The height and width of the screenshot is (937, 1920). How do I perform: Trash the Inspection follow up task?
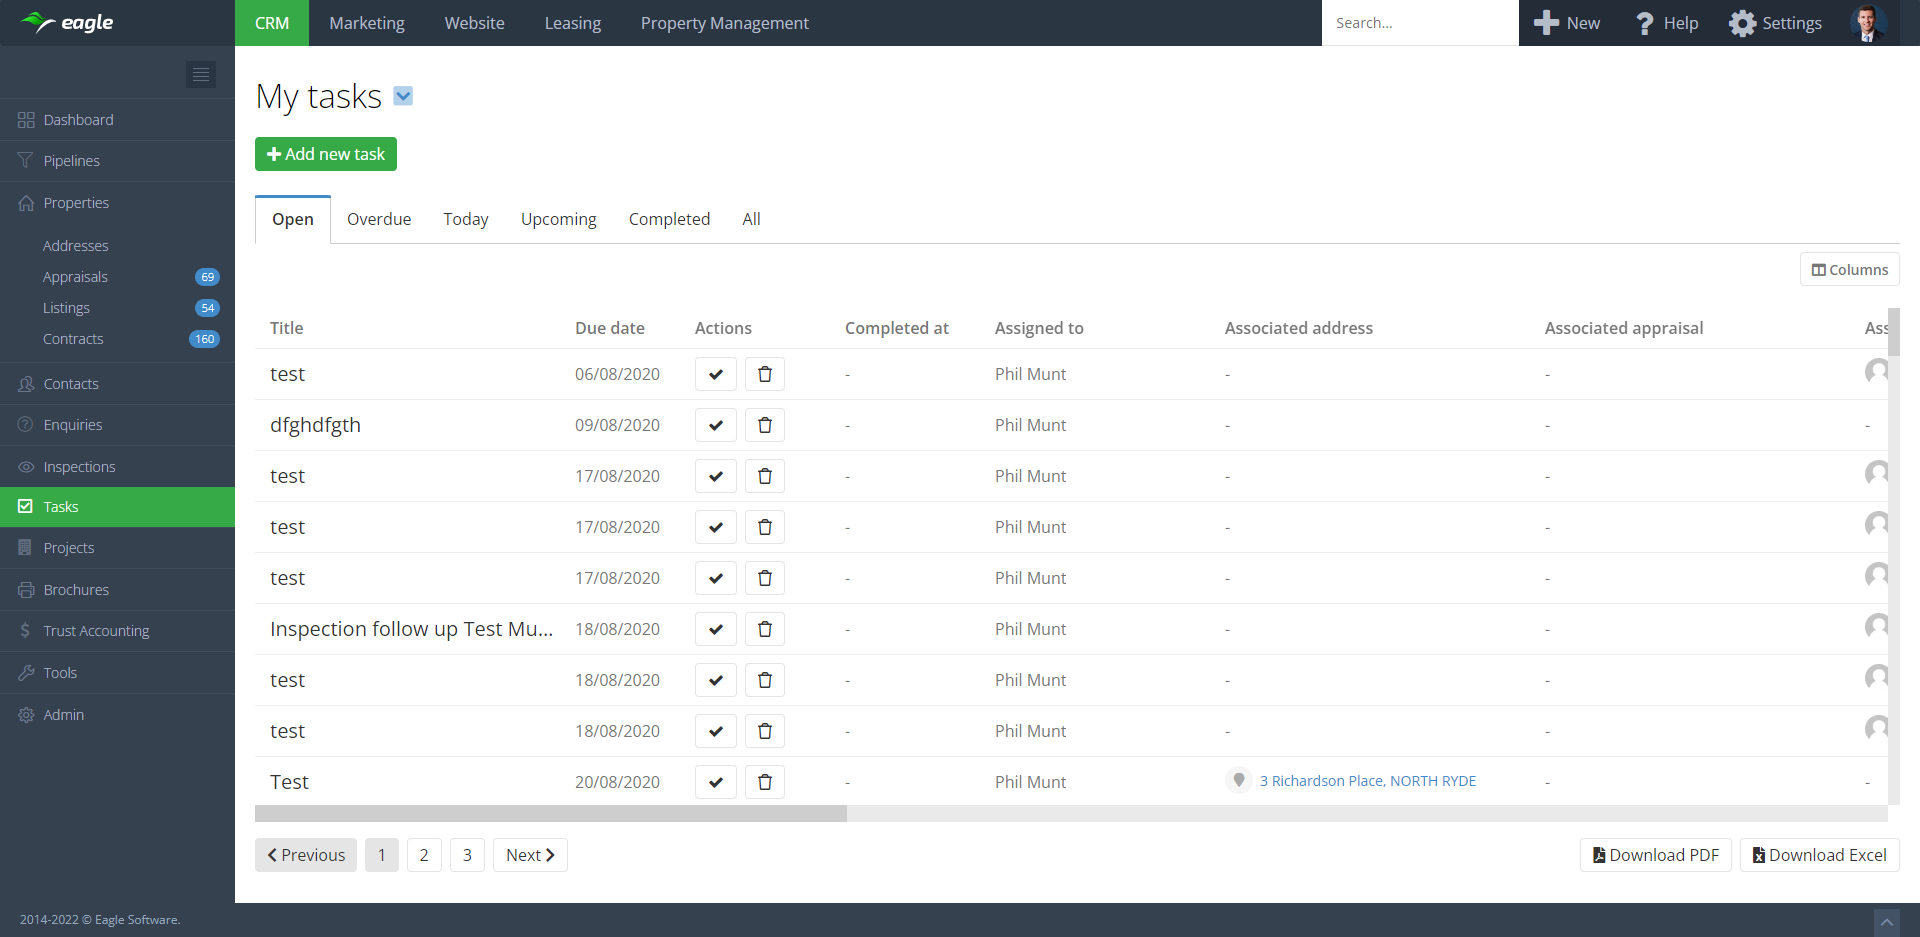[x=764, y=629]
